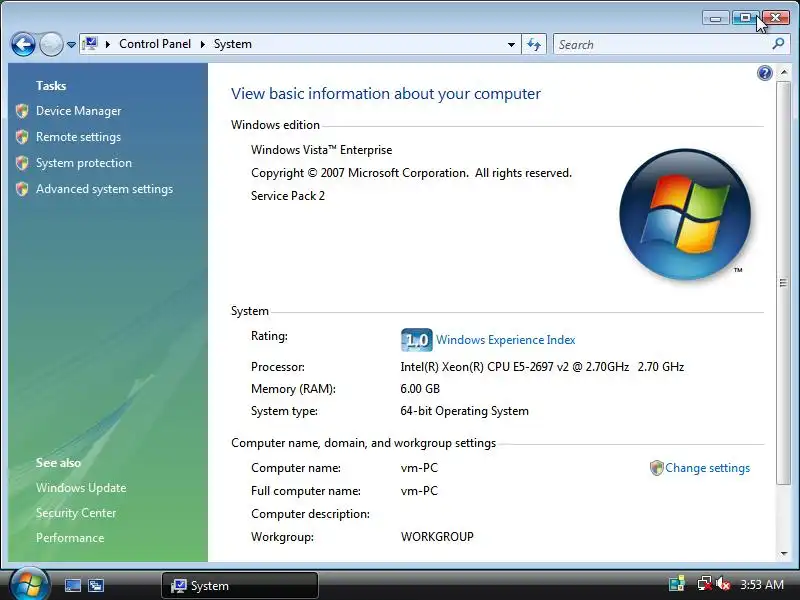Click vm-PC beside Computer name
The image size is (800, 600).
click(x=419, y=468)
